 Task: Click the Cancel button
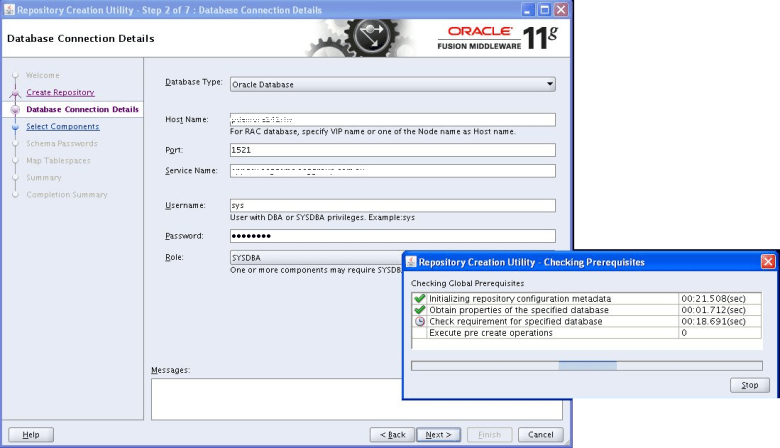coord(540,434)
